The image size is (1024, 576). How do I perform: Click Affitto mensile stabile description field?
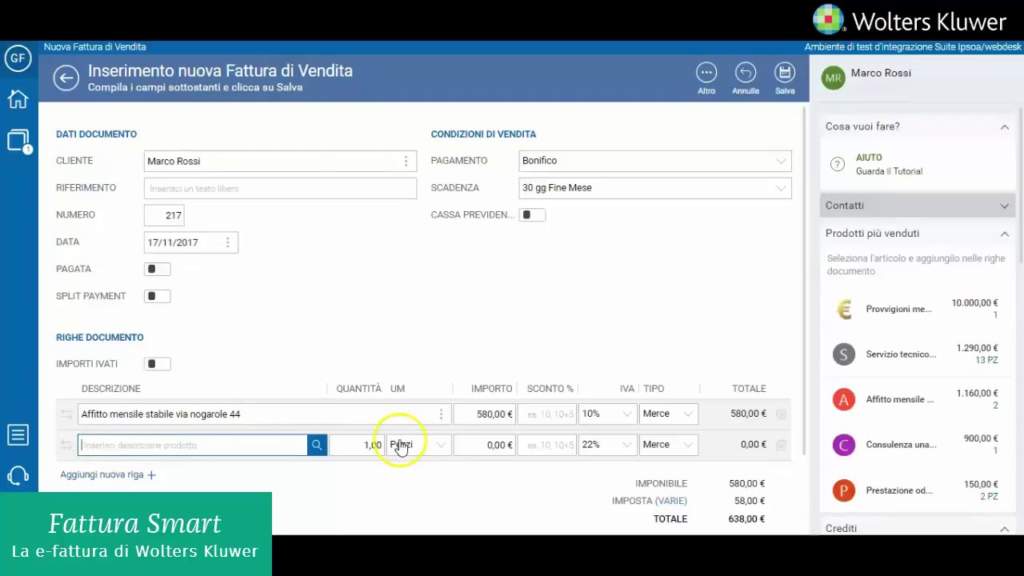[x=264, y=414]
